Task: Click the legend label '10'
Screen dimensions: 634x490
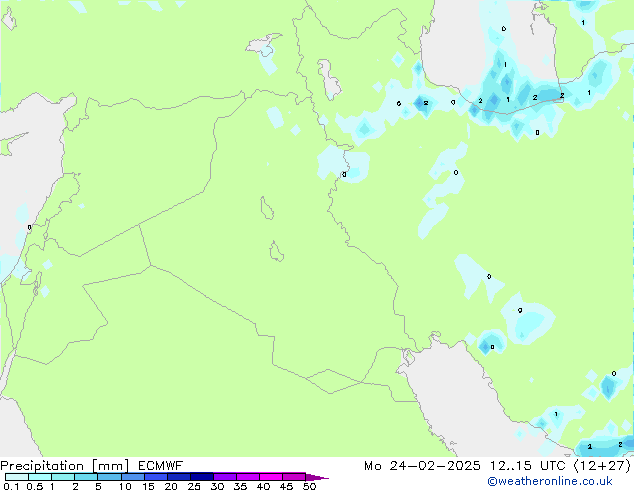Action: (x=125, y=486)
